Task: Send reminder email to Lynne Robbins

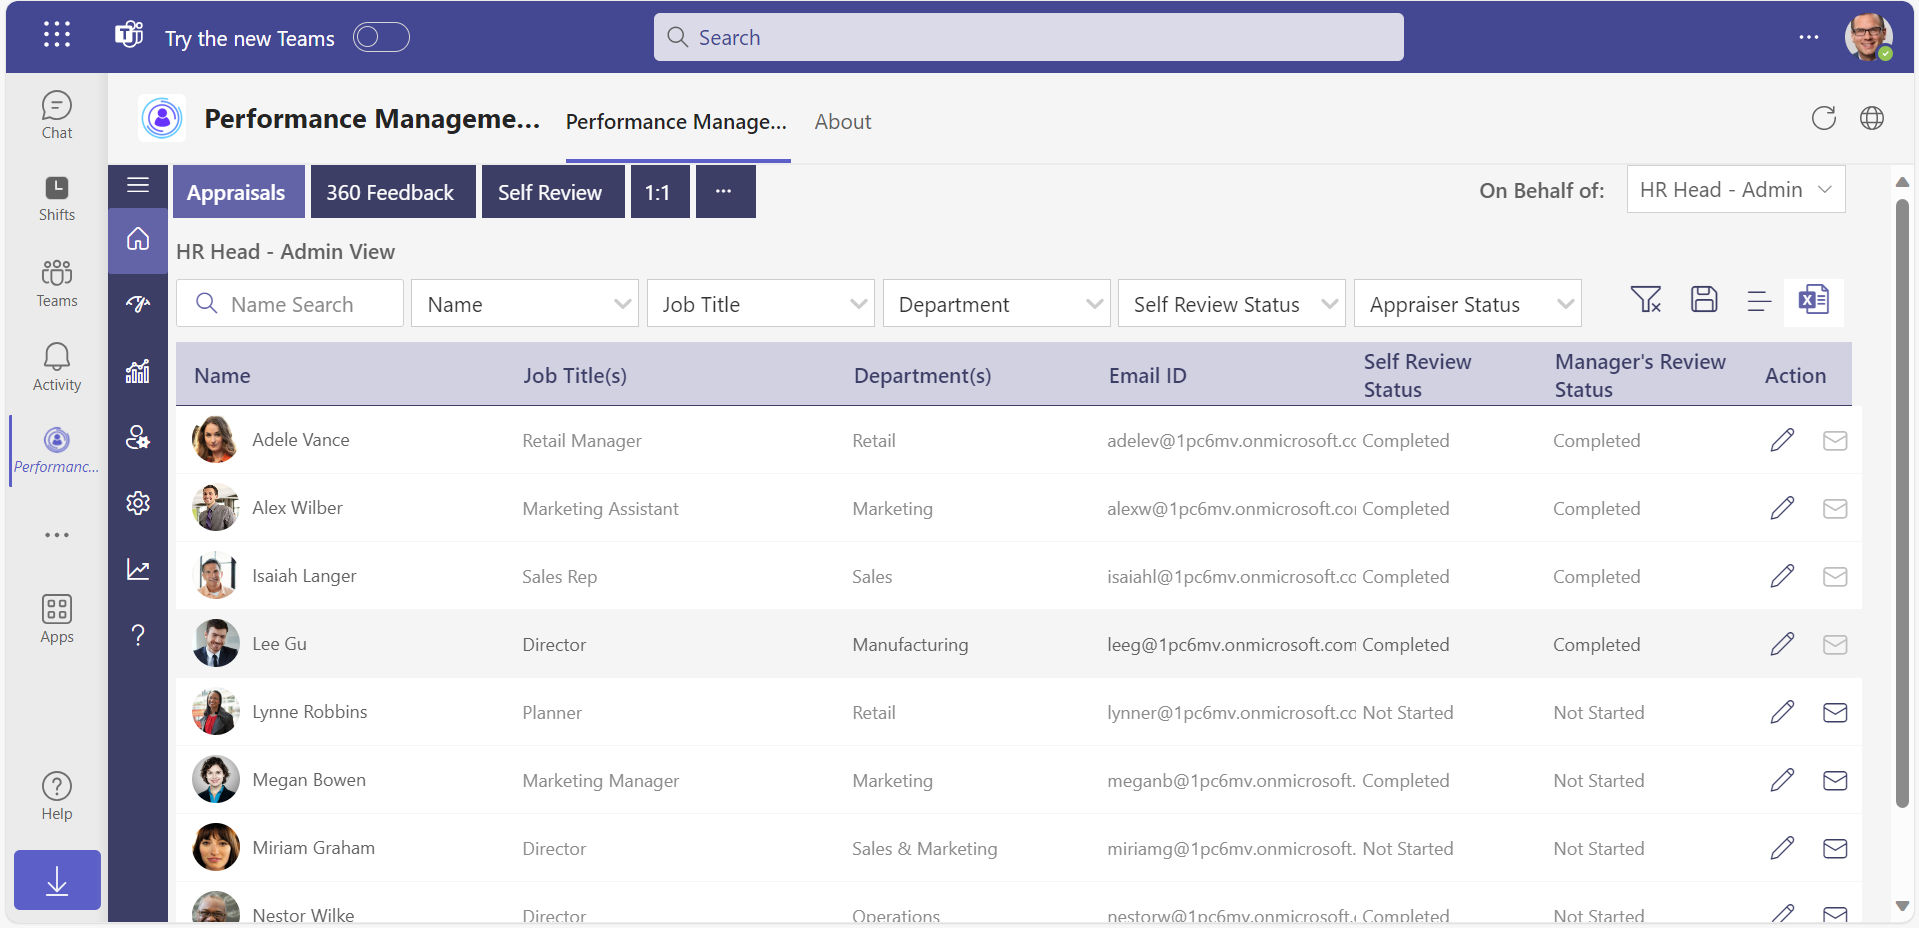Action: coord(1835,712)
